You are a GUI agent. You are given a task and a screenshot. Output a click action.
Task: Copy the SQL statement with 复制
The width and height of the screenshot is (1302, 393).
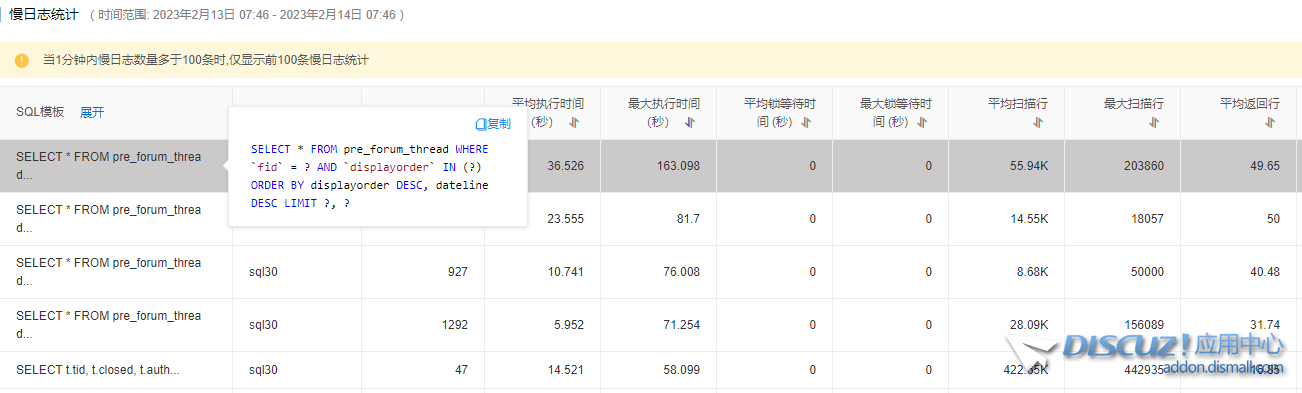498,124
